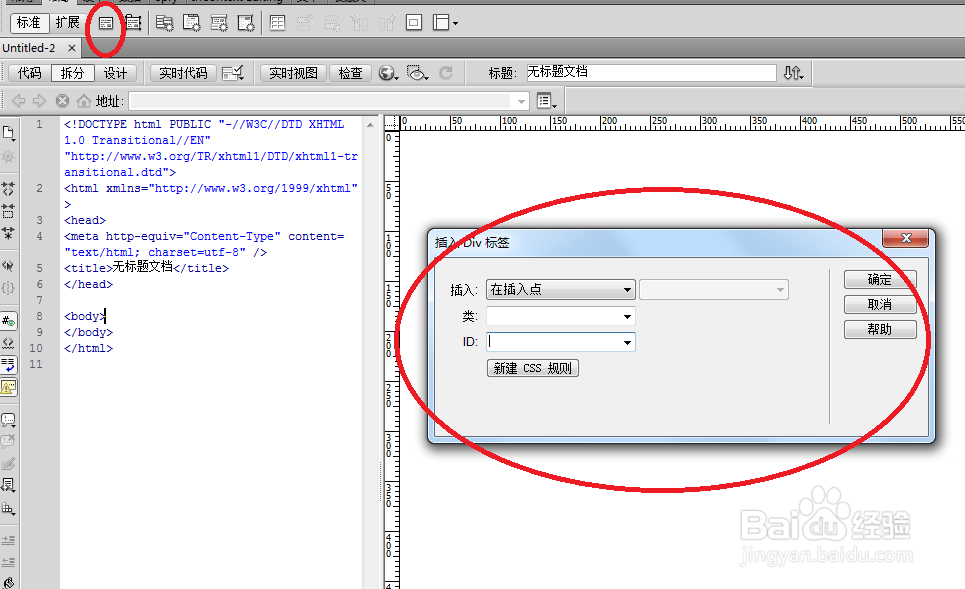Click the Insert Table icon
Screen dimensions: 965x589
tap(278, 23)
